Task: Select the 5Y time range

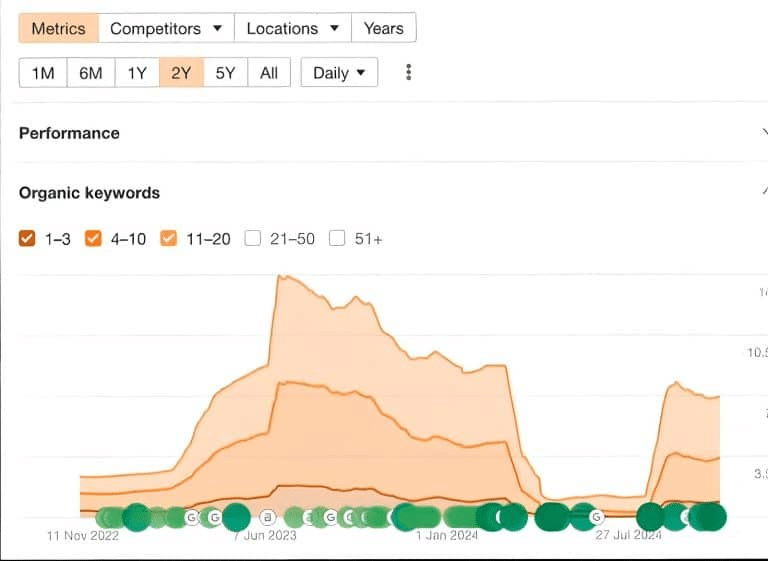Action: pos(225,73)
